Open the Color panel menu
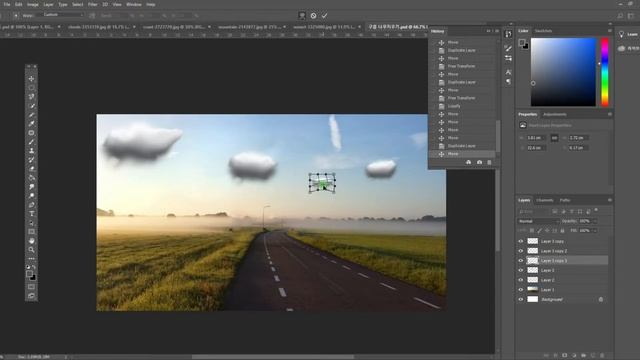The height and width of the screenshot is (360, 640). click(x=610, y=31)
